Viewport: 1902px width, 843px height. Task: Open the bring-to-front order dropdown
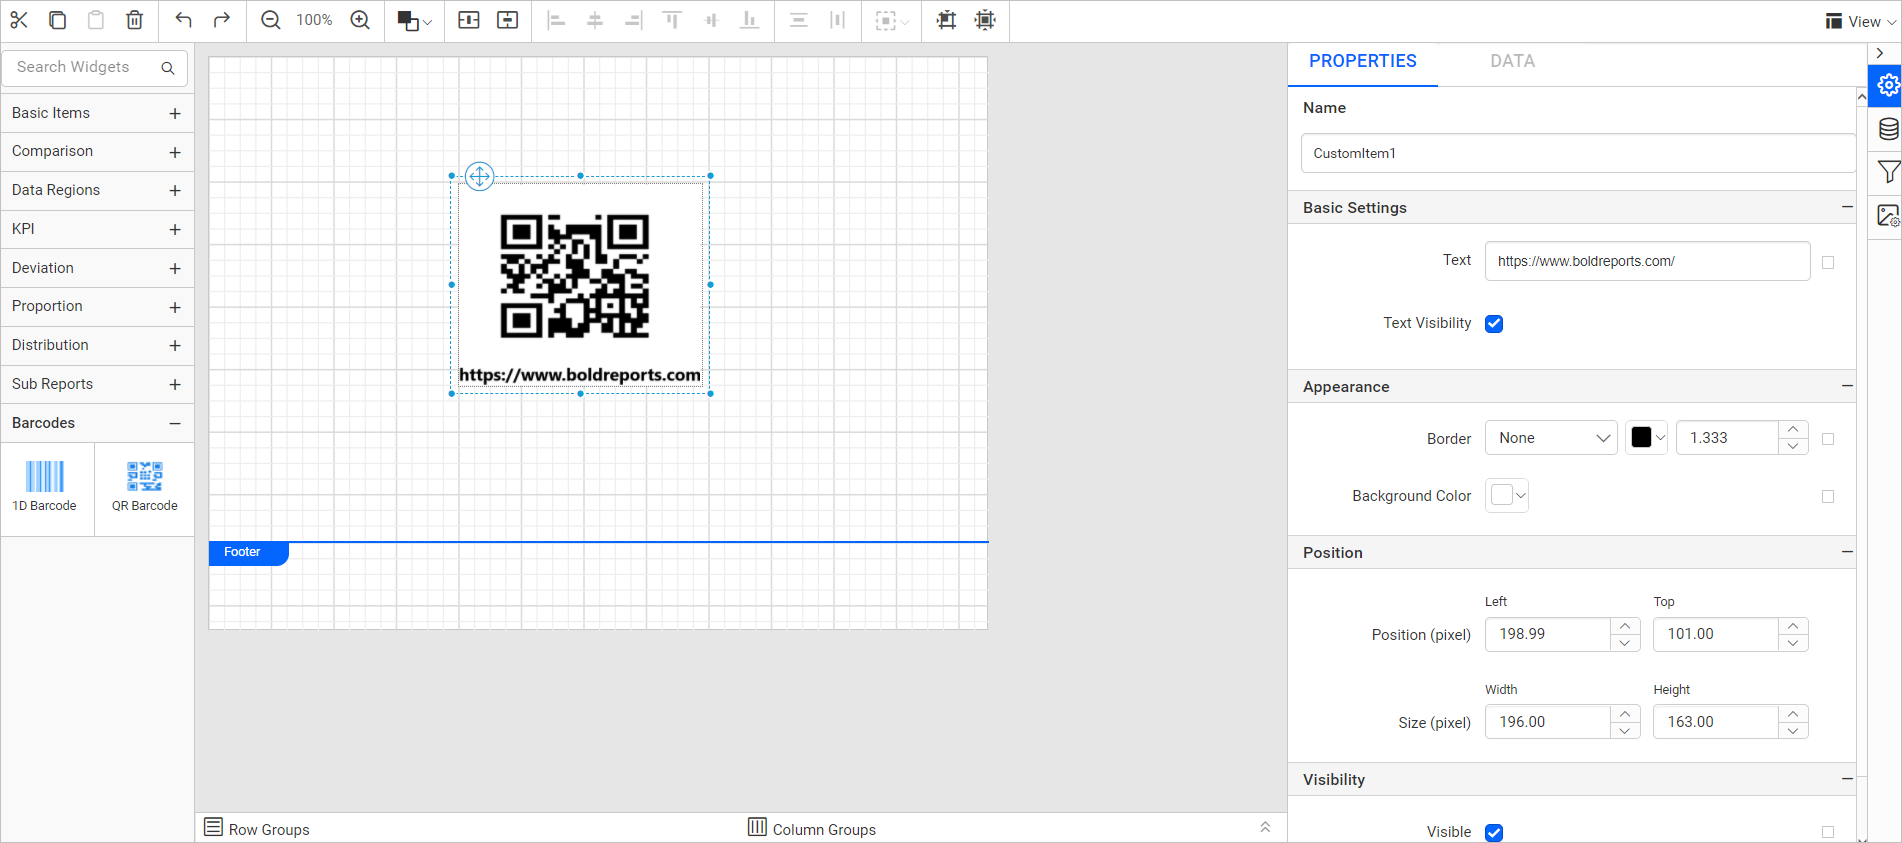pyautogui.click(x=414, y=21)
